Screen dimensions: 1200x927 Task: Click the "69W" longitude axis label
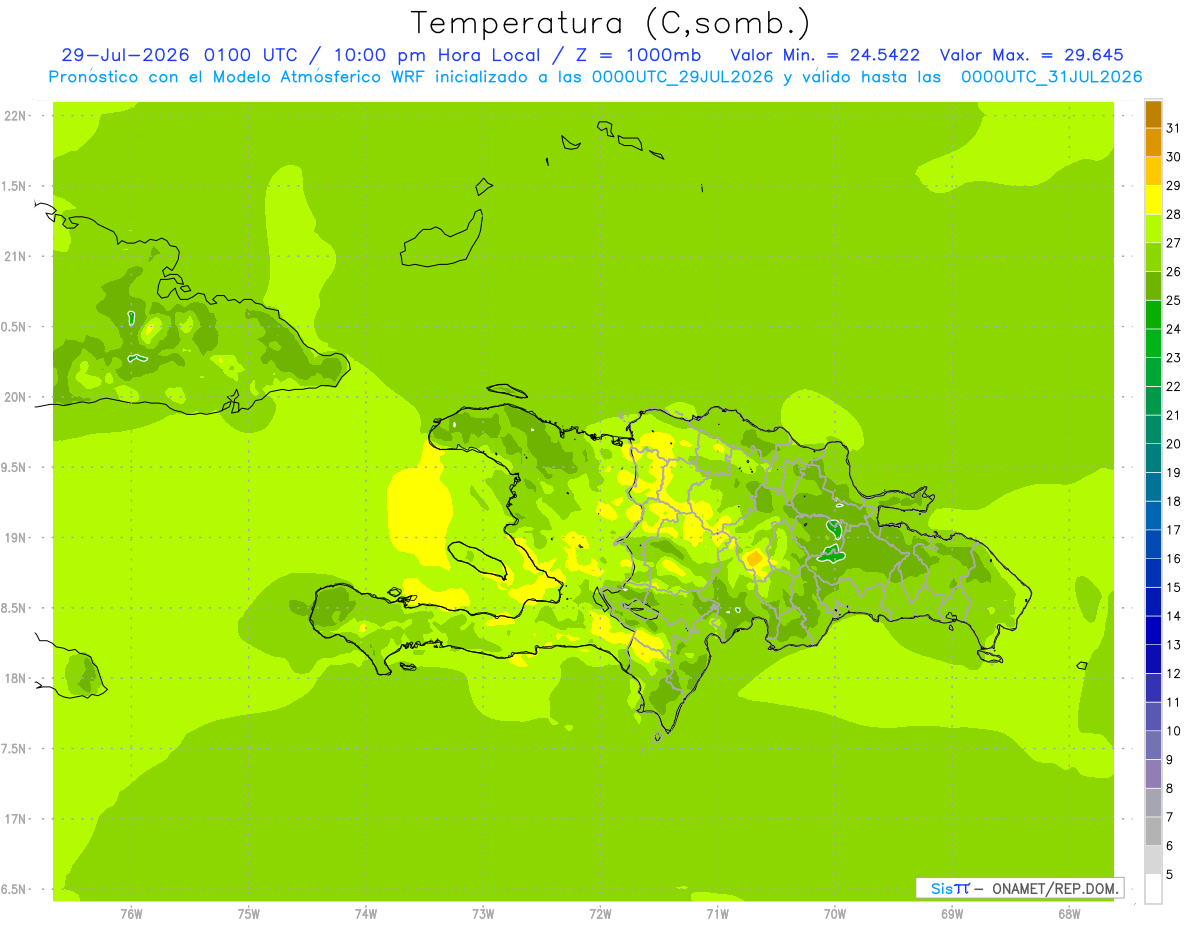(x=952, y=914)
